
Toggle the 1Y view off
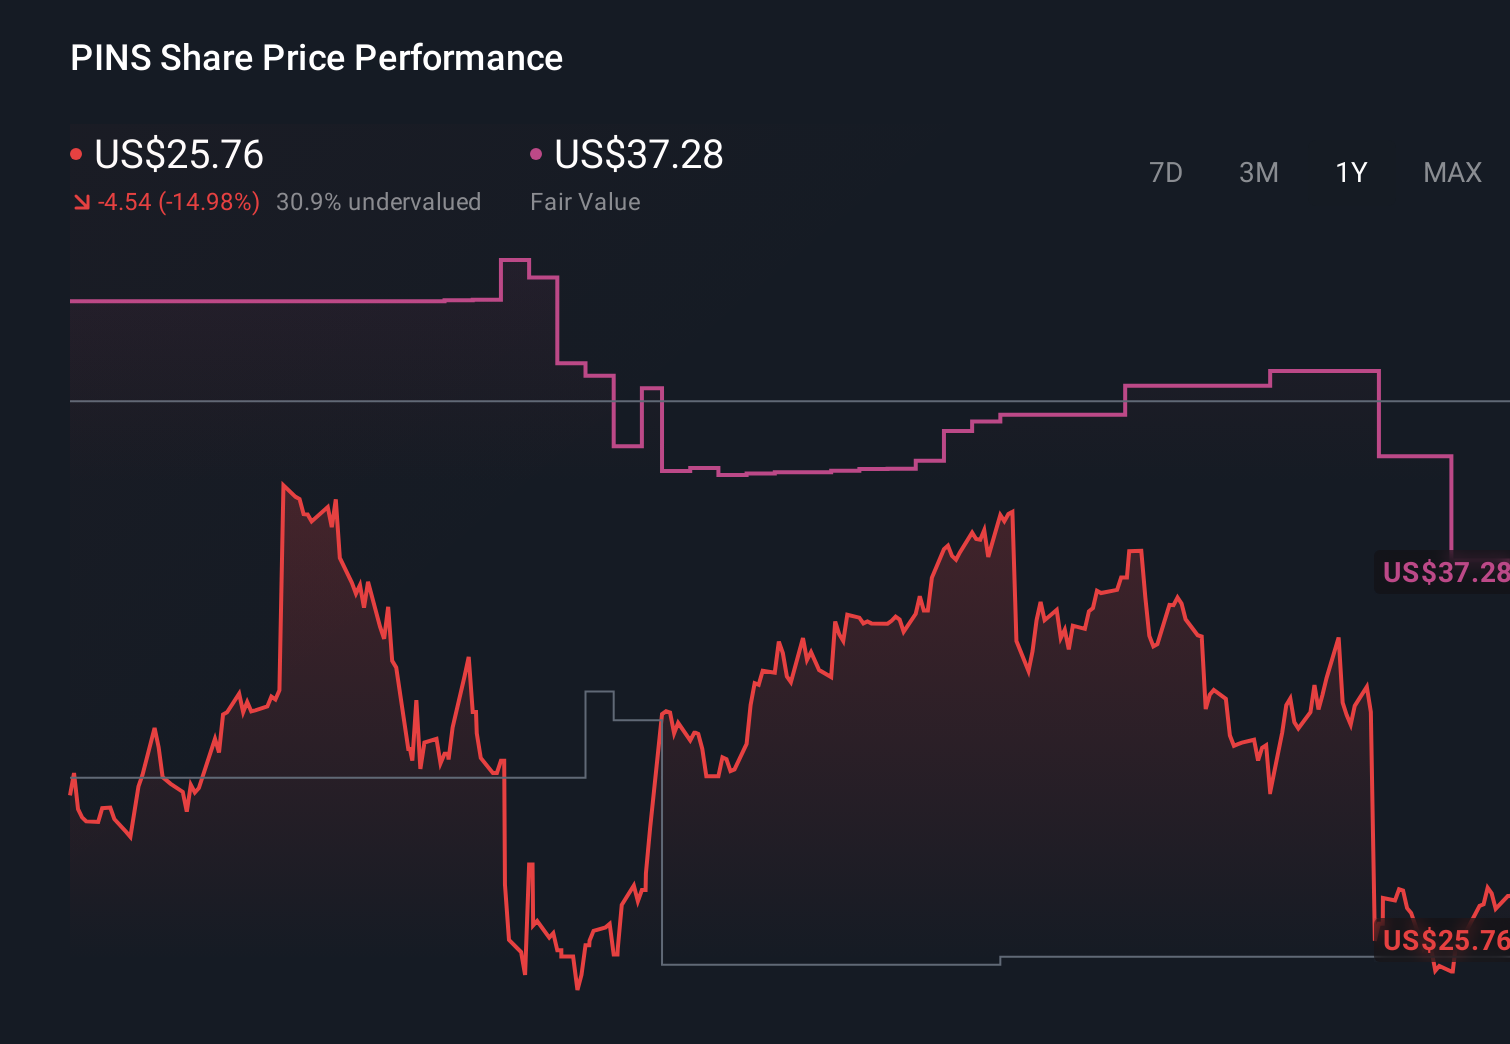click(1350, 172)
